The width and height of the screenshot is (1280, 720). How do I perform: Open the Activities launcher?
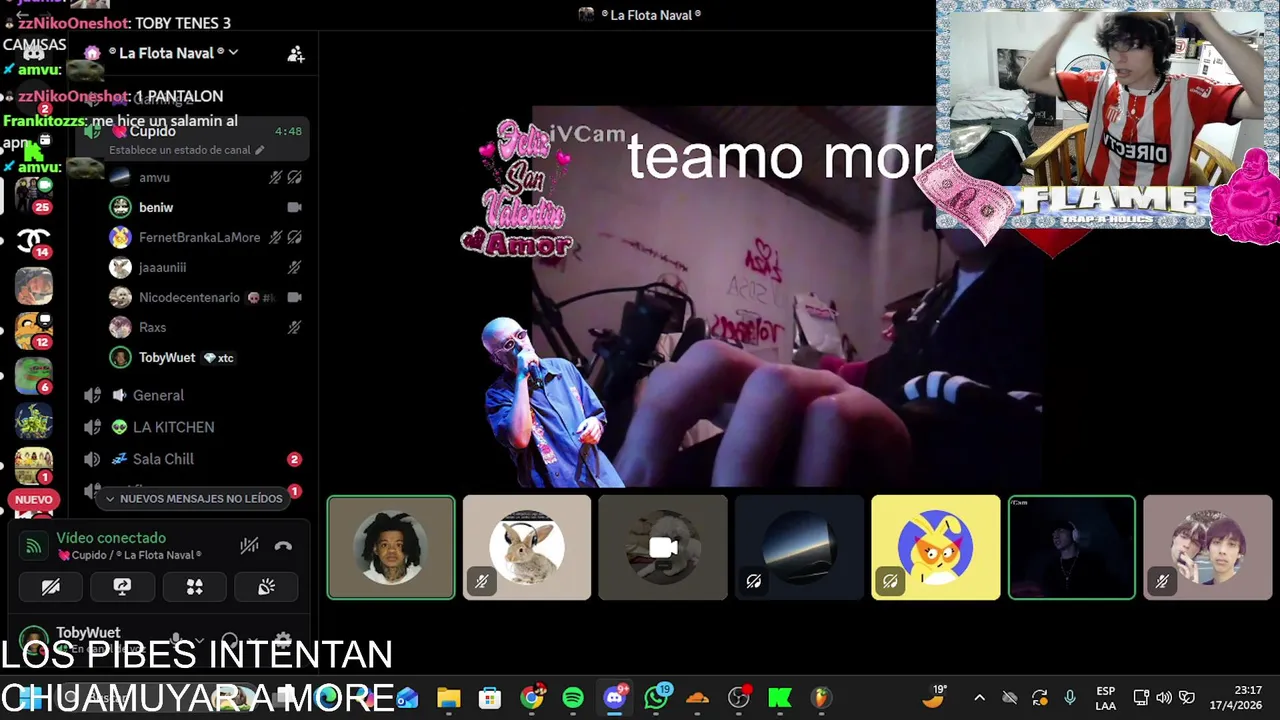(x=195, y=587)
